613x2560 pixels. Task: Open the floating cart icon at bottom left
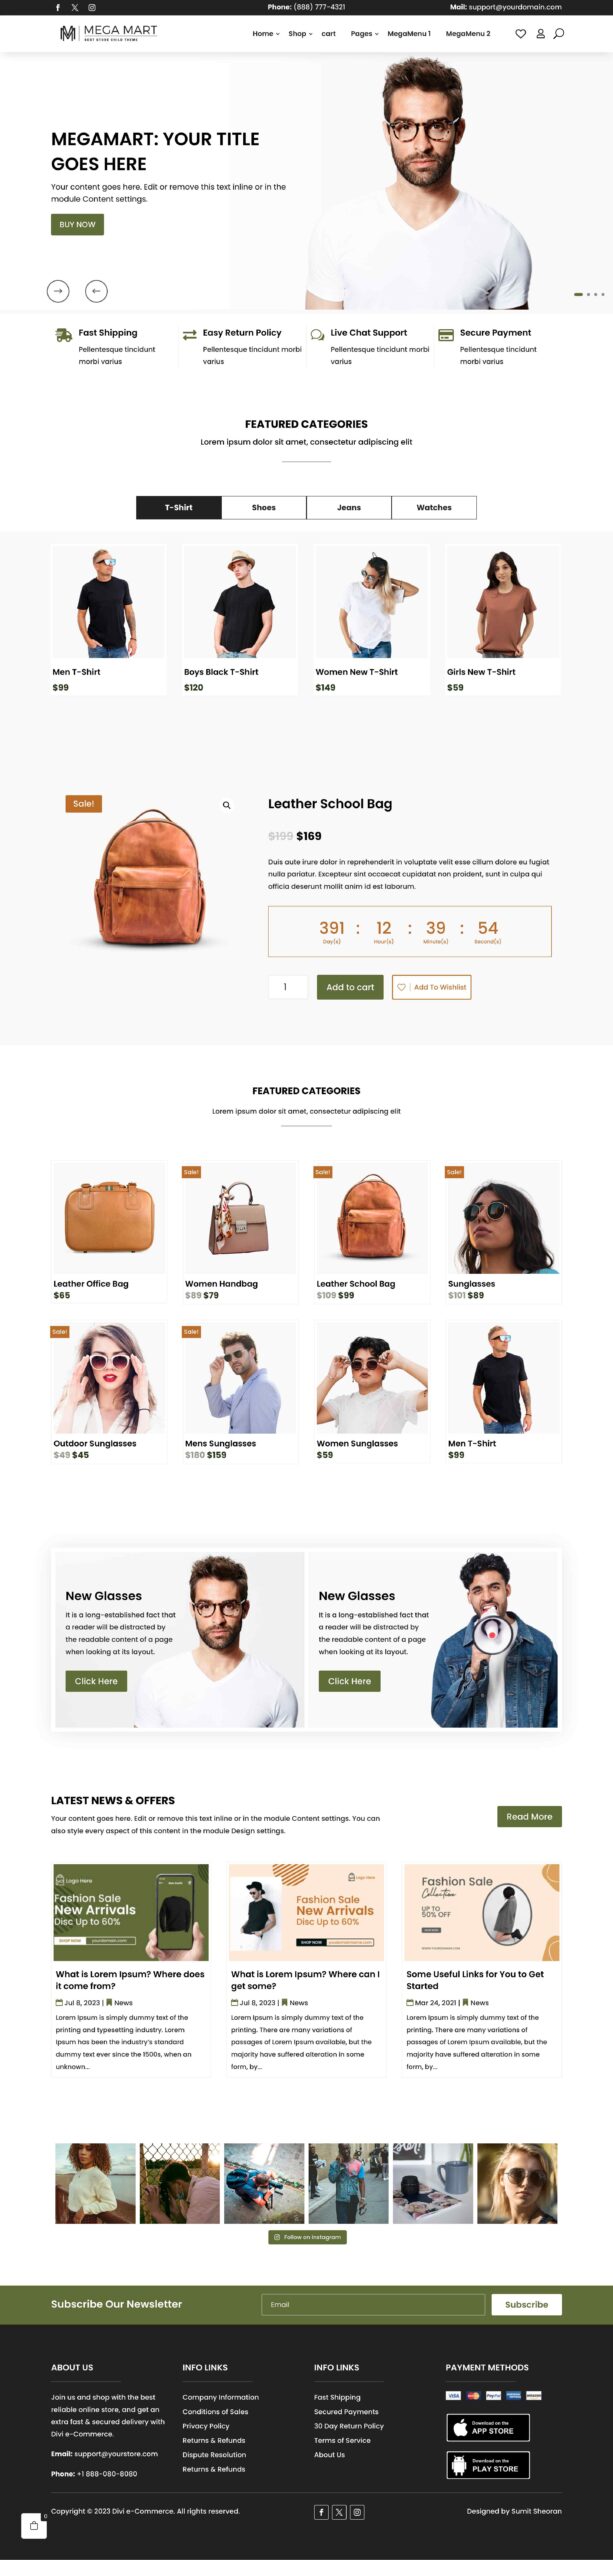33,2525
